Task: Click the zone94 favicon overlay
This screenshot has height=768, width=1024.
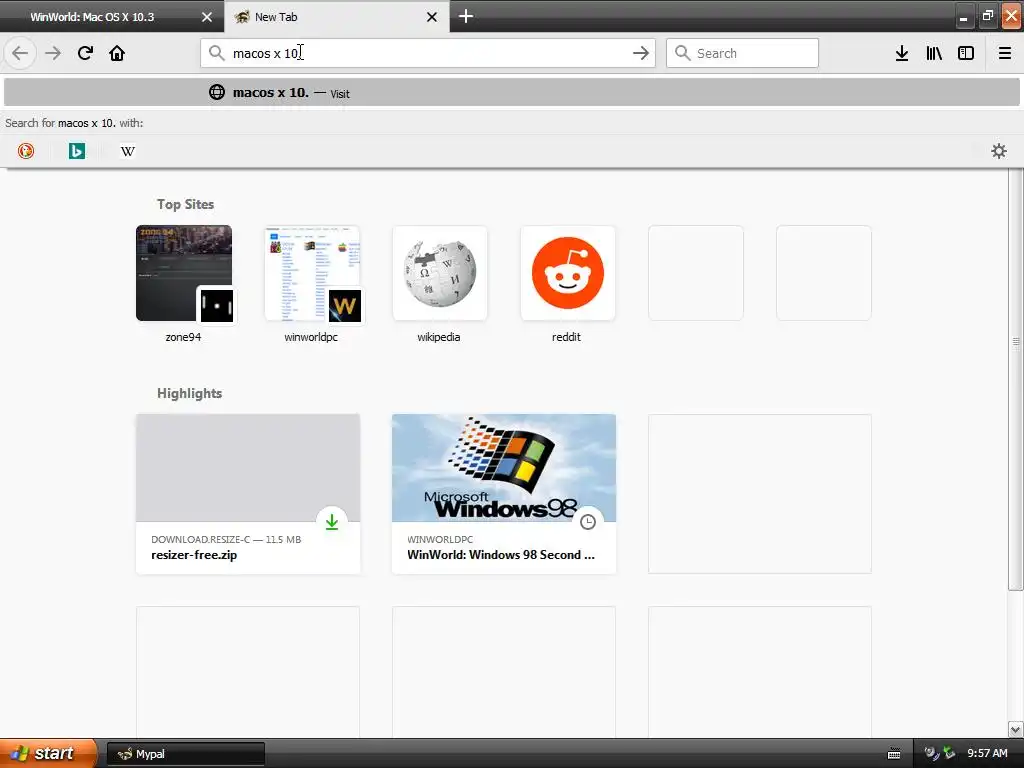Action: pyautogui.click(x=216, y=306)
